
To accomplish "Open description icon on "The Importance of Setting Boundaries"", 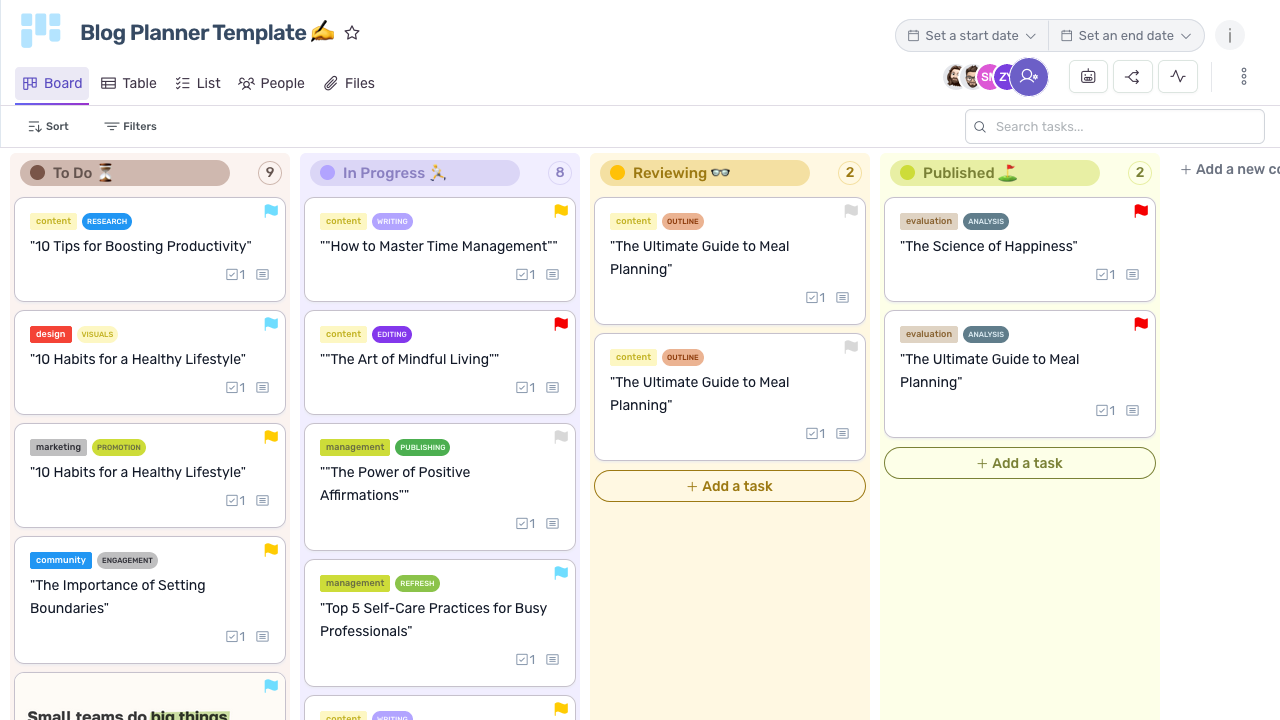I will [x=262, y=636].
